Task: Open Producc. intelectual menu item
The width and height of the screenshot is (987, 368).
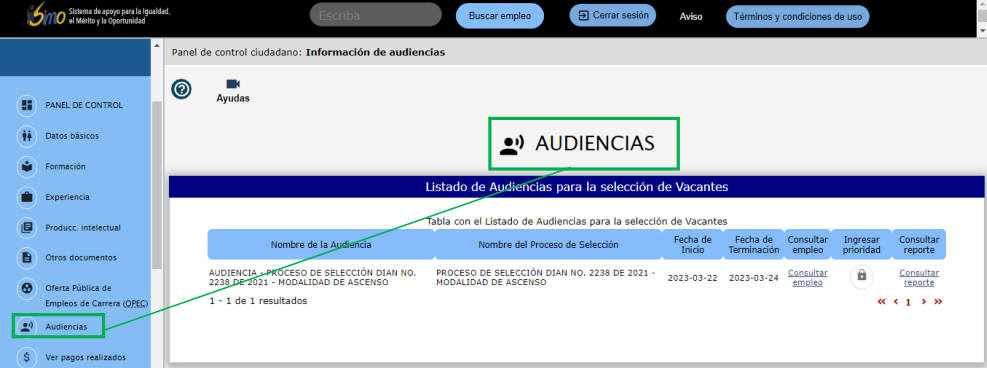Action: pyautogui.click(x=83, y=228)
